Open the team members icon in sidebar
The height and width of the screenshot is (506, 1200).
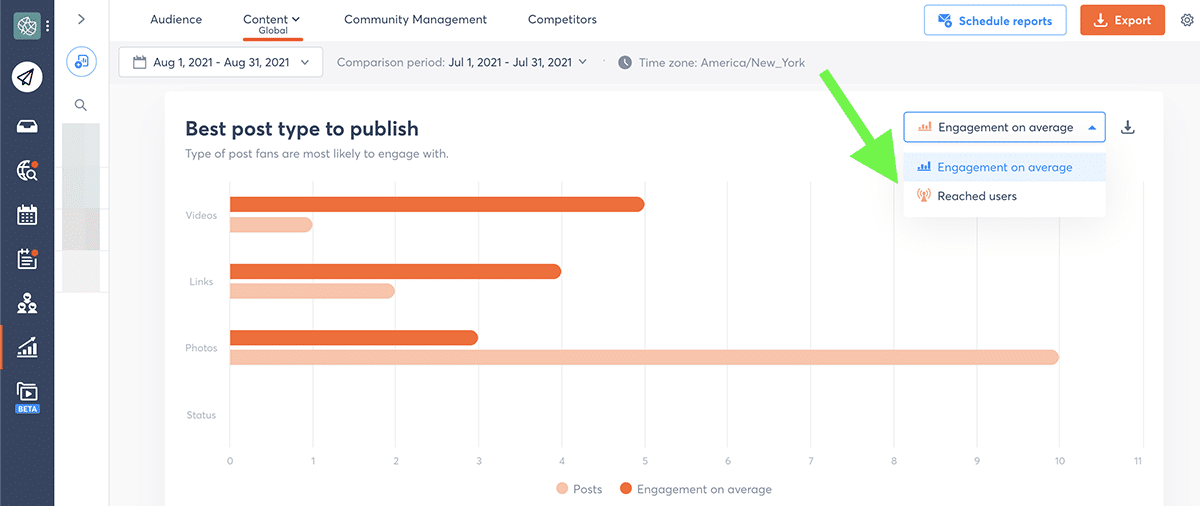[x=27, y=303]
